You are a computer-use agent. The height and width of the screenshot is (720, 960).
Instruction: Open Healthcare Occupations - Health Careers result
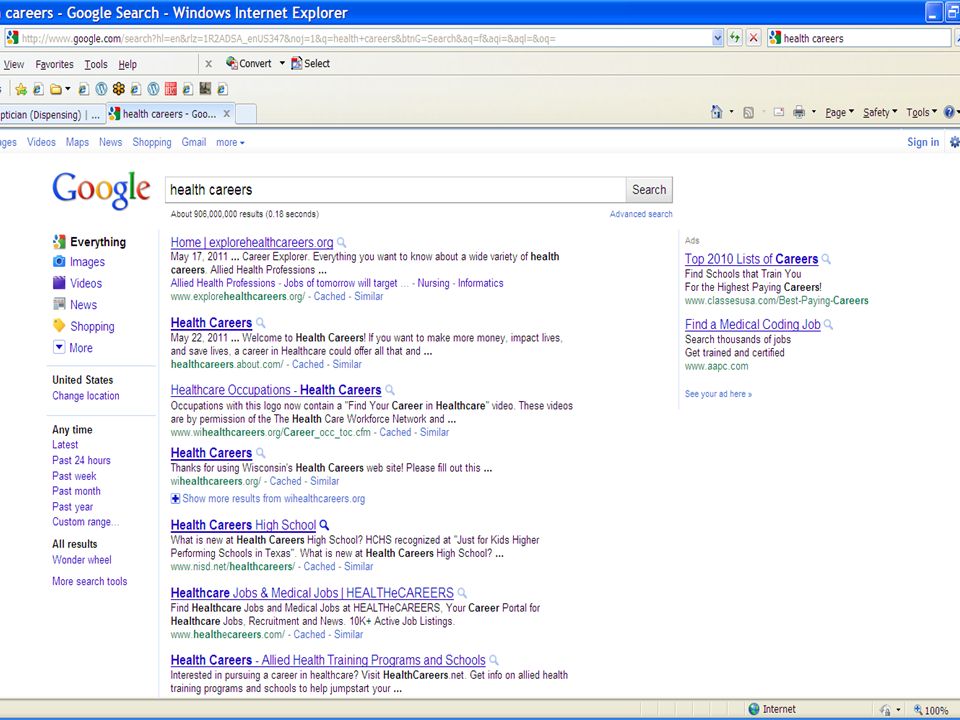tap(276, 390)
